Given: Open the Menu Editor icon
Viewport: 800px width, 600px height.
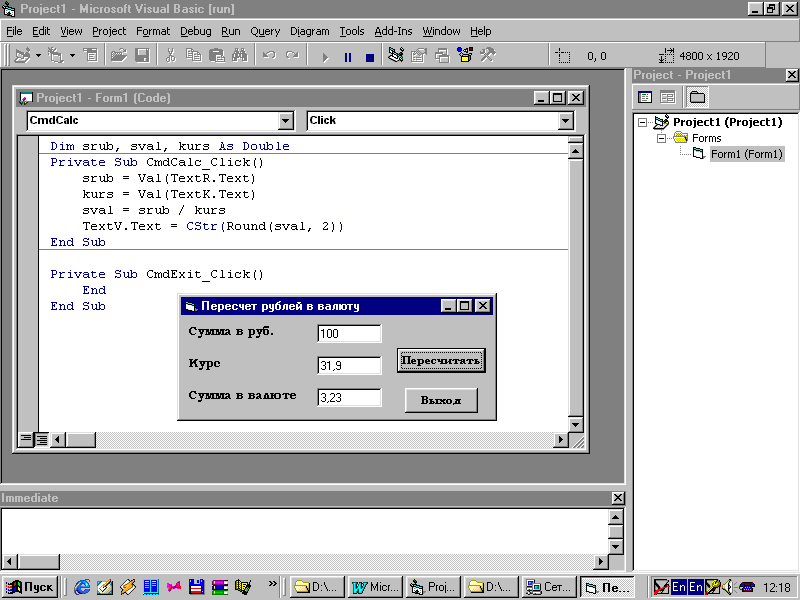Looking at the screenshot, I should [91, 55].
